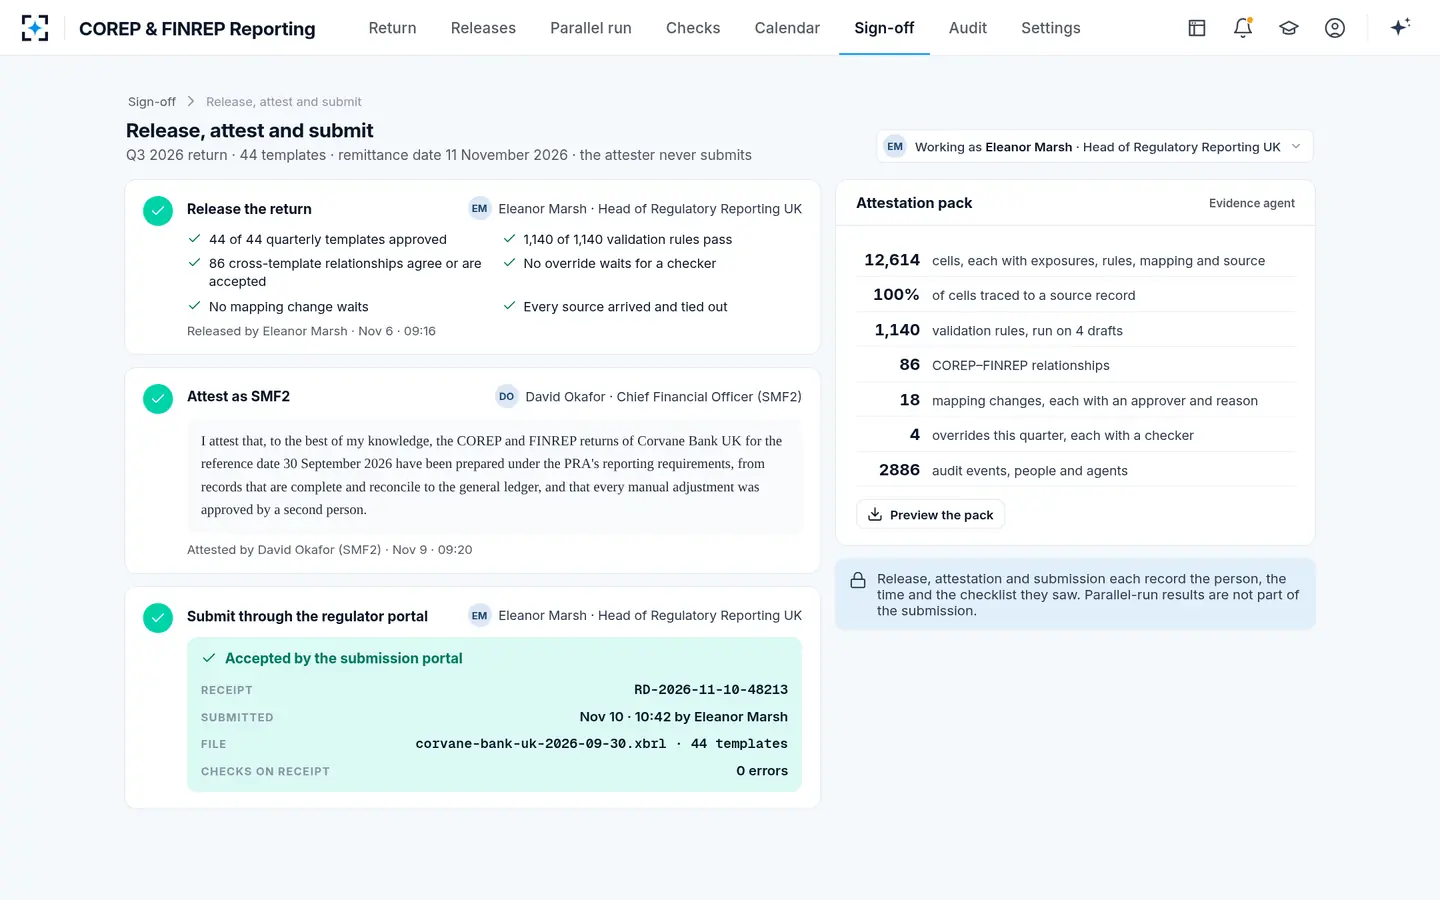Click EM avatar in the Submit card
Screen dimensions: 1440x900
click(x=480, y=616)
